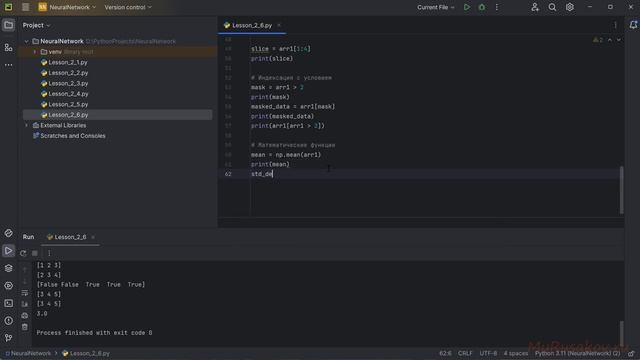This screenshot has height=360, width=640.
Task: Expand External Libraries node
Action: (27, 125)
